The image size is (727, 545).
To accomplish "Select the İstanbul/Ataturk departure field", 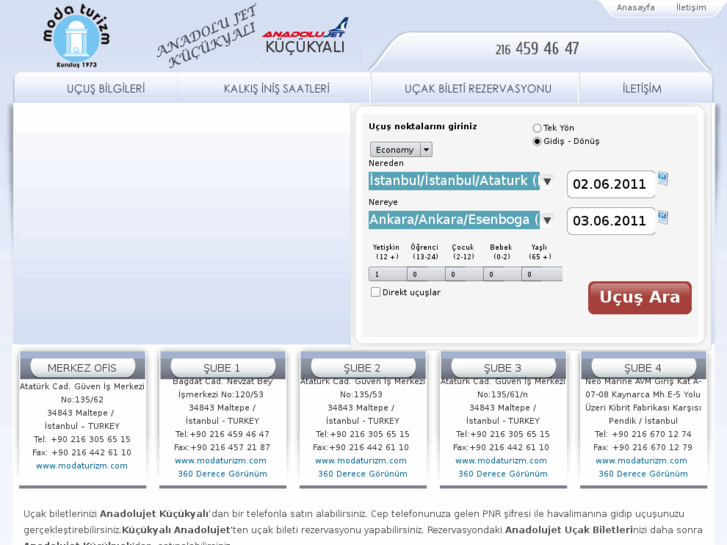I will (x=454, y=180).
